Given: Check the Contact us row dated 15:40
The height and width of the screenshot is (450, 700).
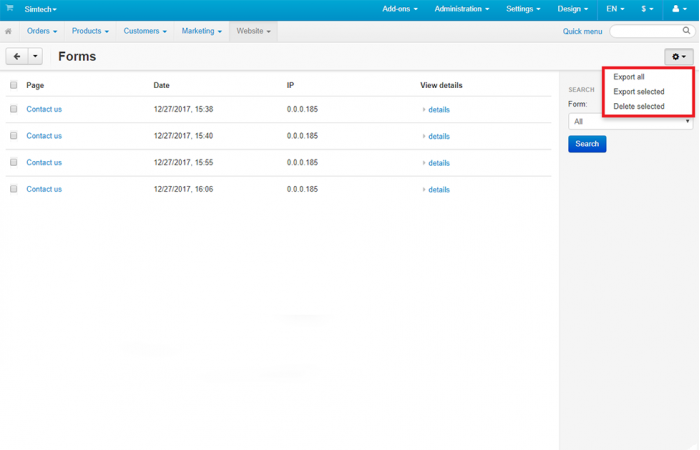Looking at the screenshot, I should (x=14, y=135).
